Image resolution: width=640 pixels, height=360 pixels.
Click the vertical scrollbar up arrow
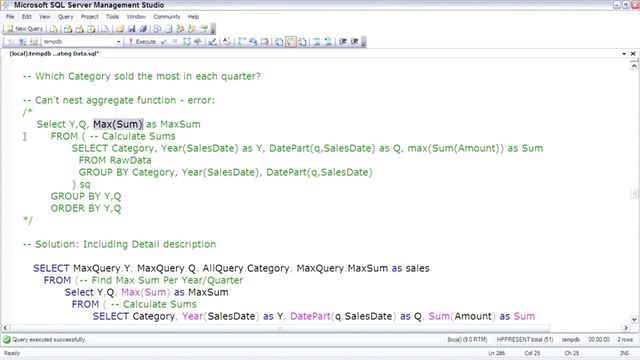(x=634, y=66)
